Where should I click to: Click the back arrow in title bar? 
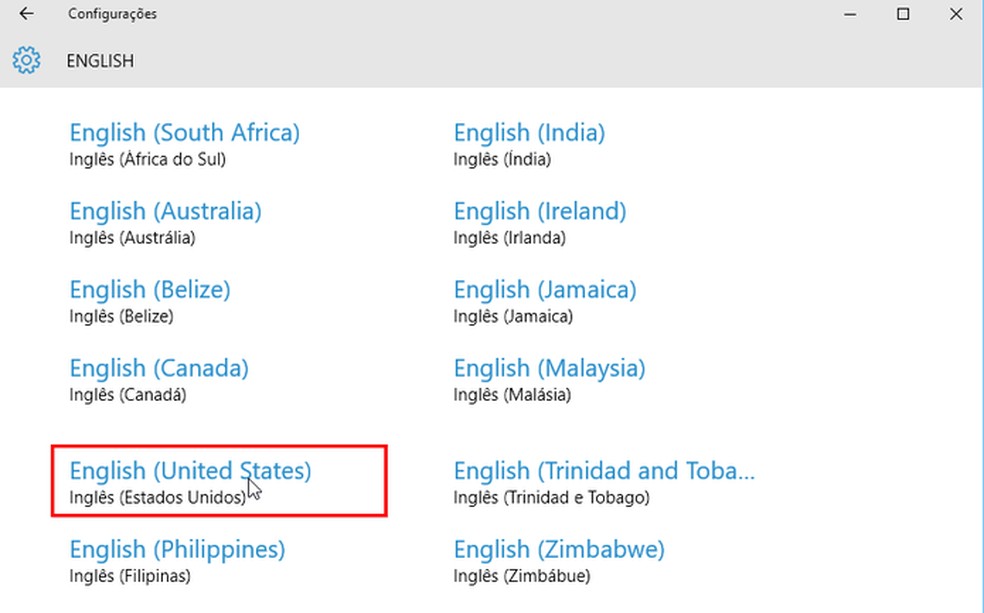pyautogui.click(x=26, y=14)
